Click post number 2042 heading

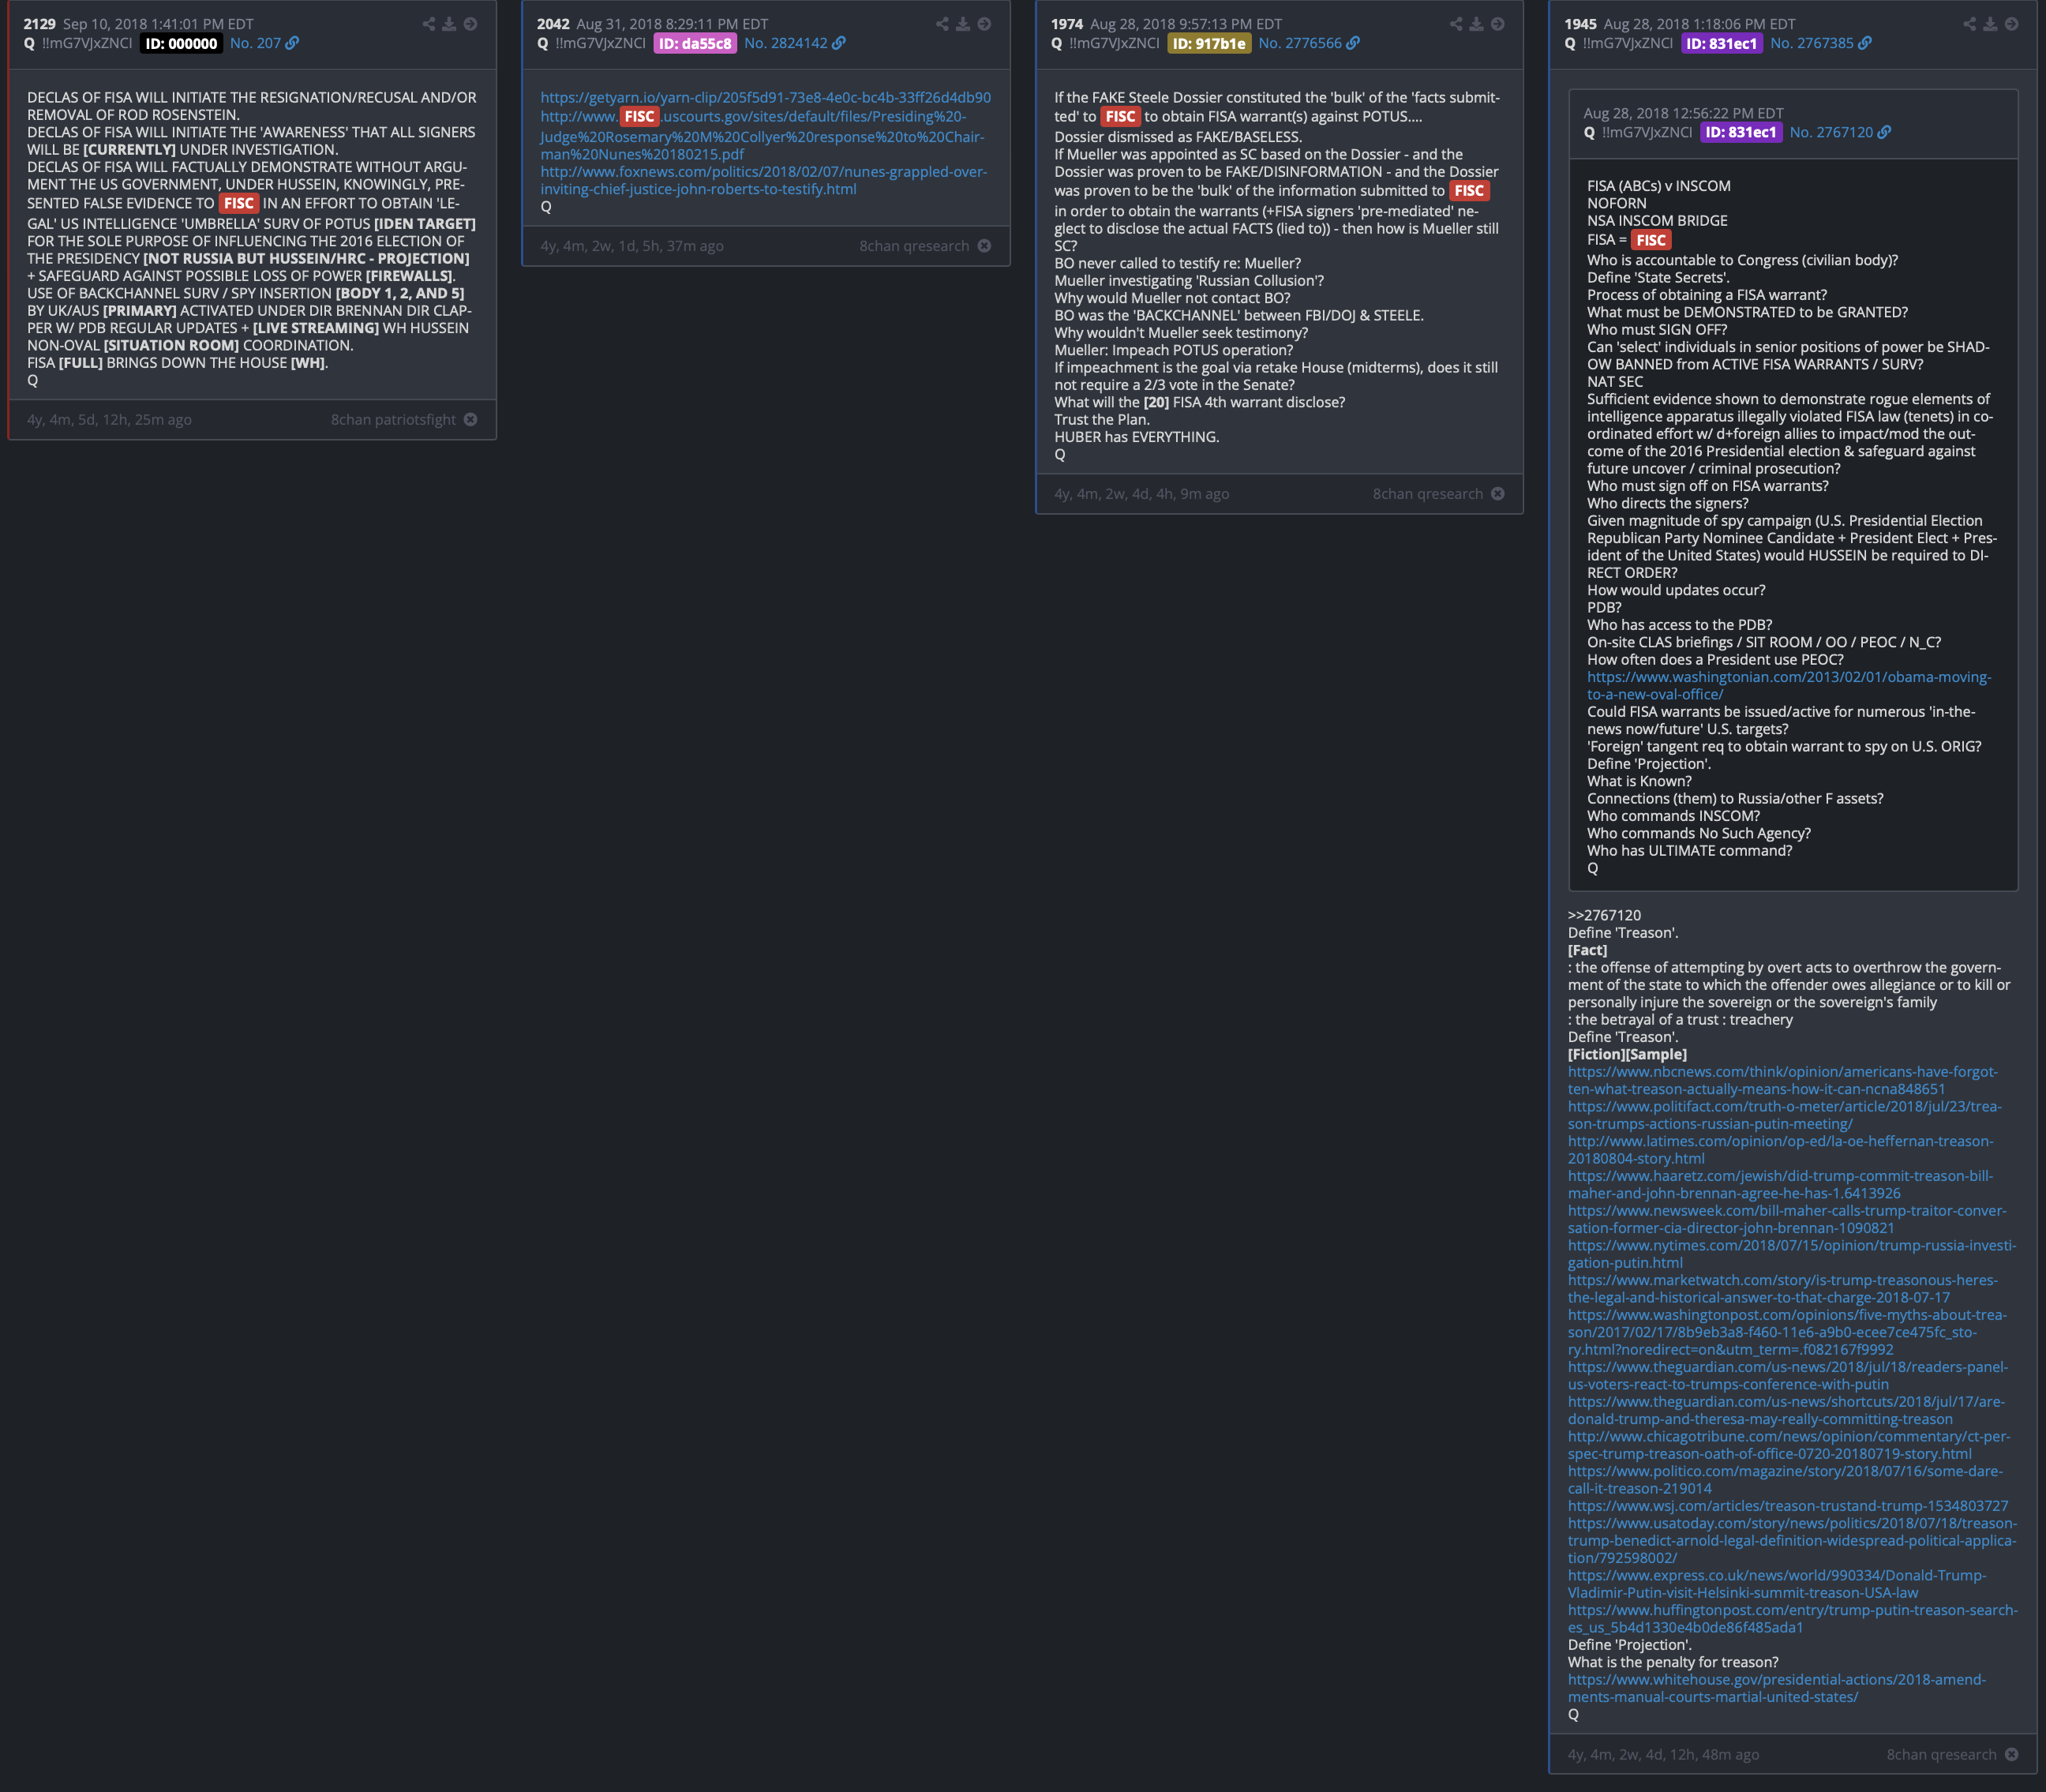tap(553, 24)
